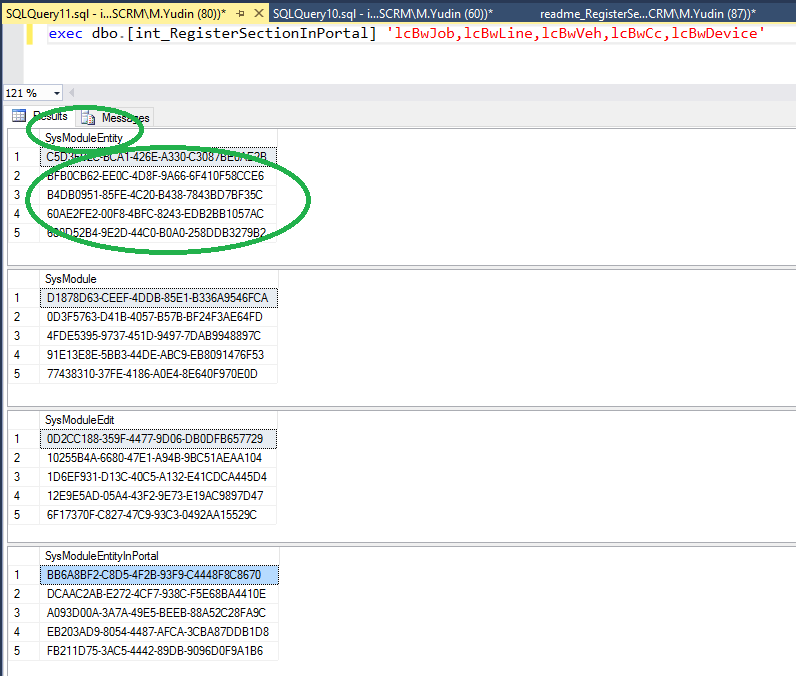
Task: Select row header 5 in the SysModuleEdit grid
Action: pos(24,515)
